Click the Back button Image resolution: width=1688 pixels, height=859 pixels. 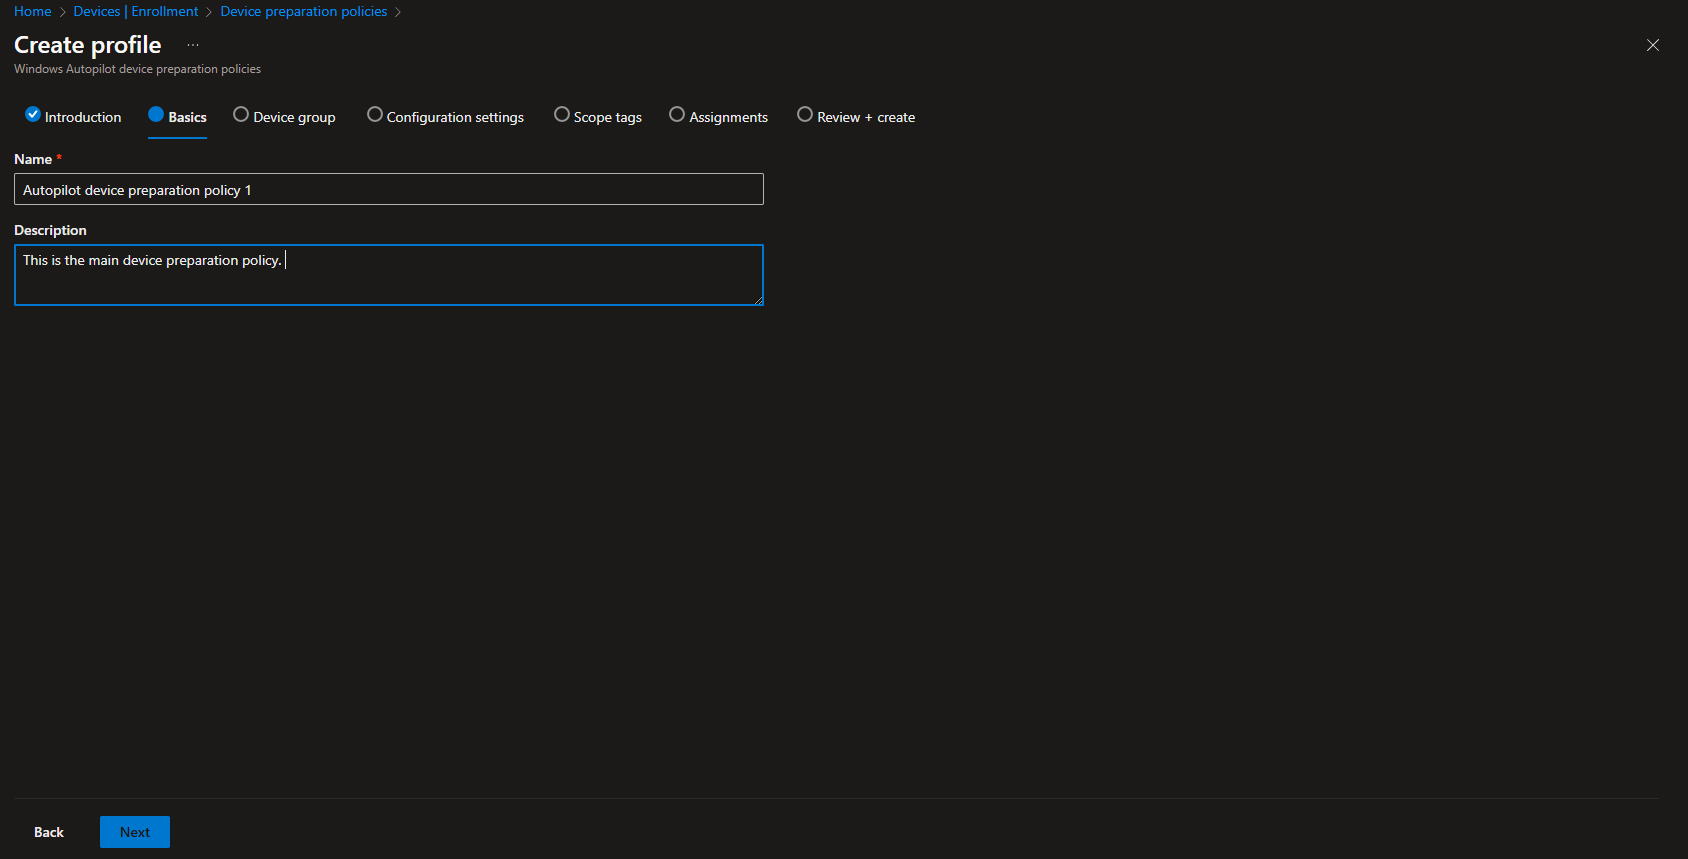pos(49,832)
